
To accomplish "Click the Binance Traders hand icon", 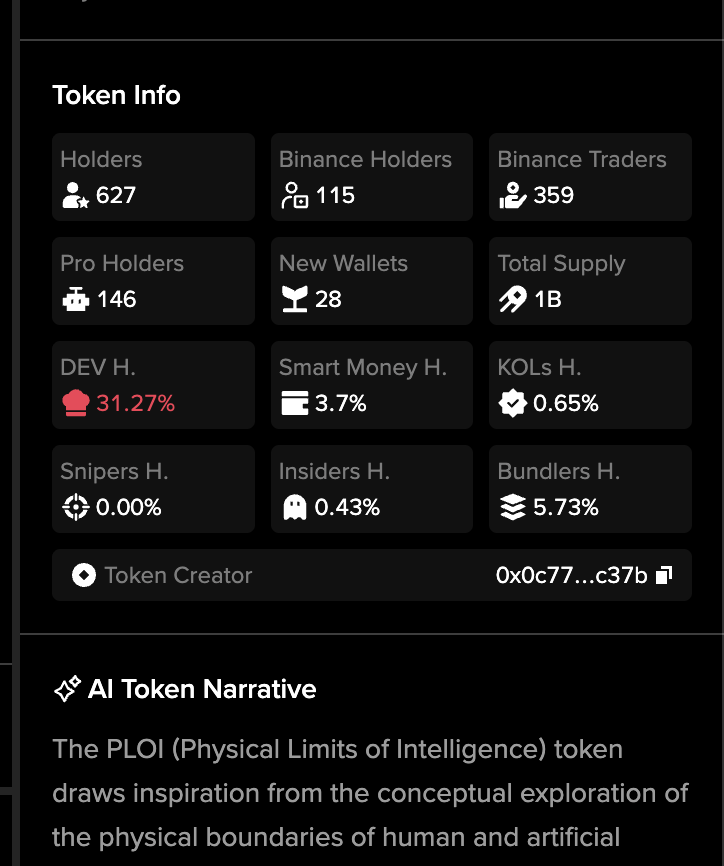I will pyautogui.click(x=512, y=196).
